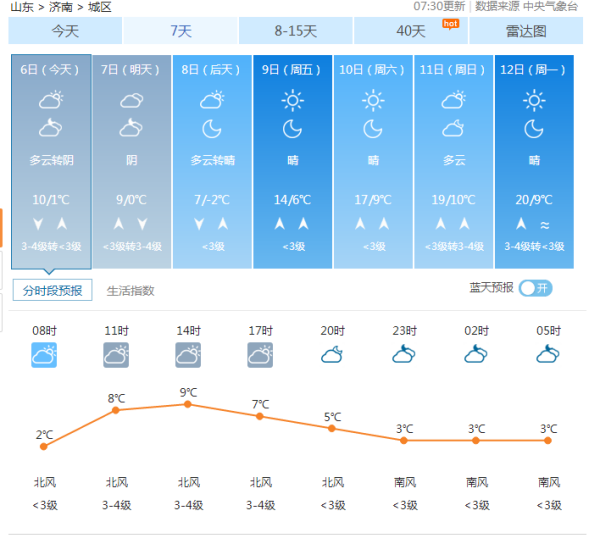Click the hot badge on 40天
600x544 pixels.
click(x=450, y=24)
